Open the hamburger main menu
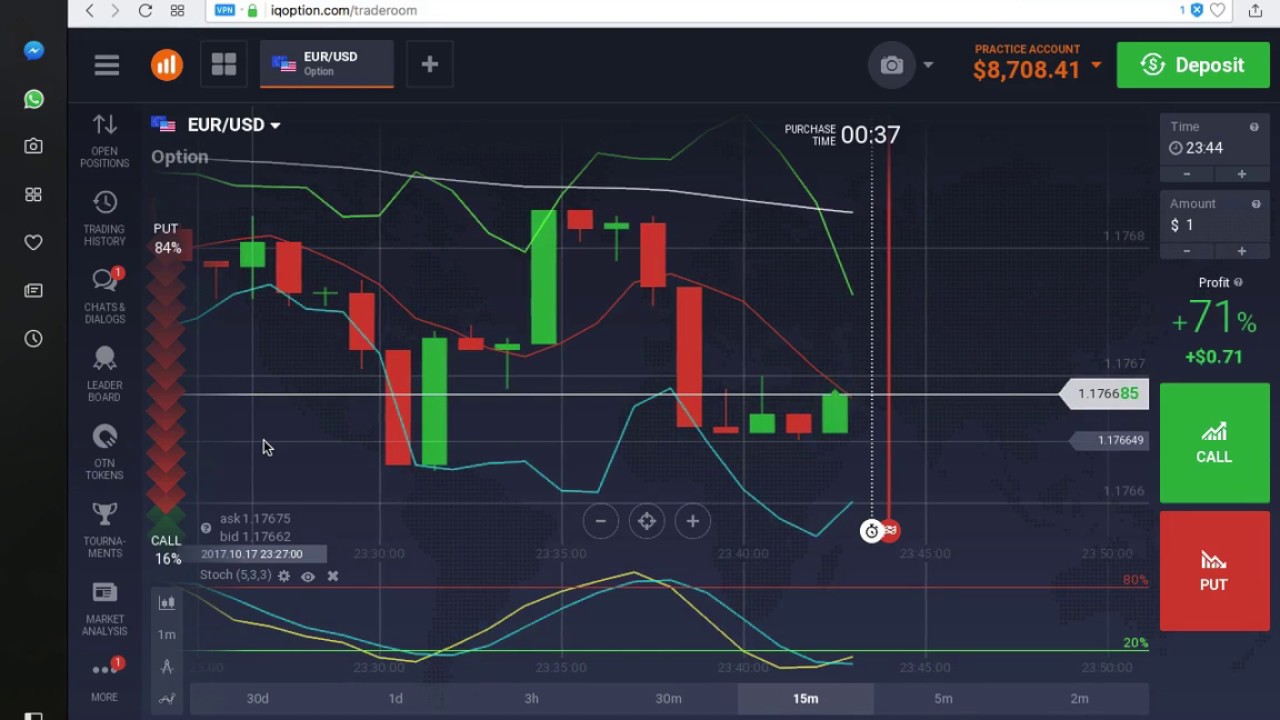1280x720 pixels. point(106,65)
